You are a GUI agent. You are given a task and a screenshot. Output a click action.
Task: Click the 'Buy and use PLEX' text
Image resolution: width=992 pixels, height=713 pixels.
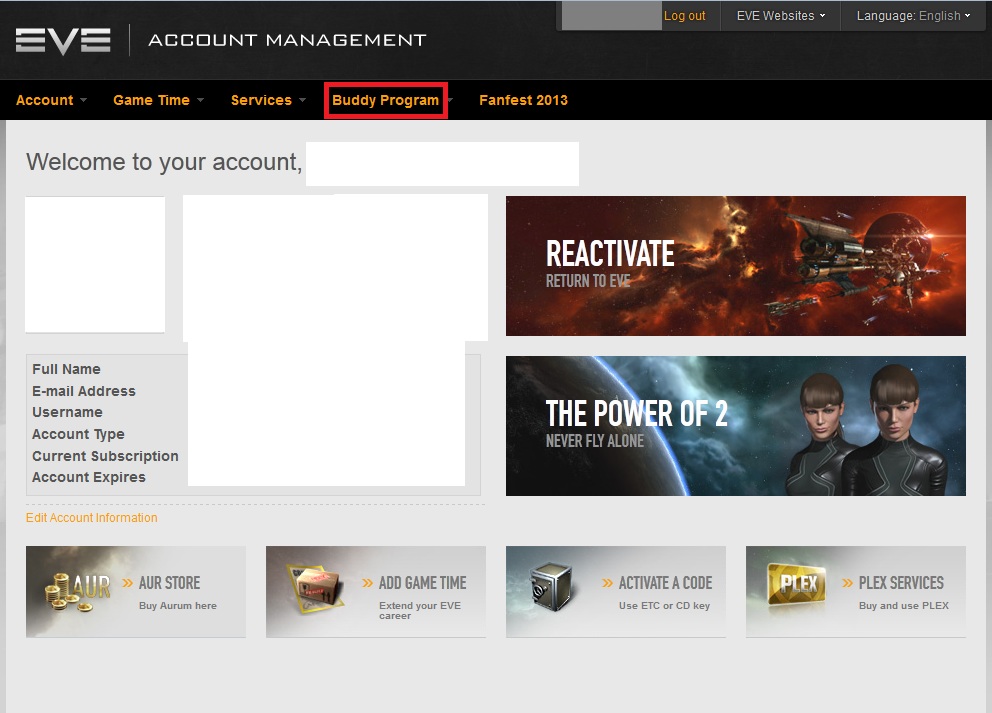903,605
